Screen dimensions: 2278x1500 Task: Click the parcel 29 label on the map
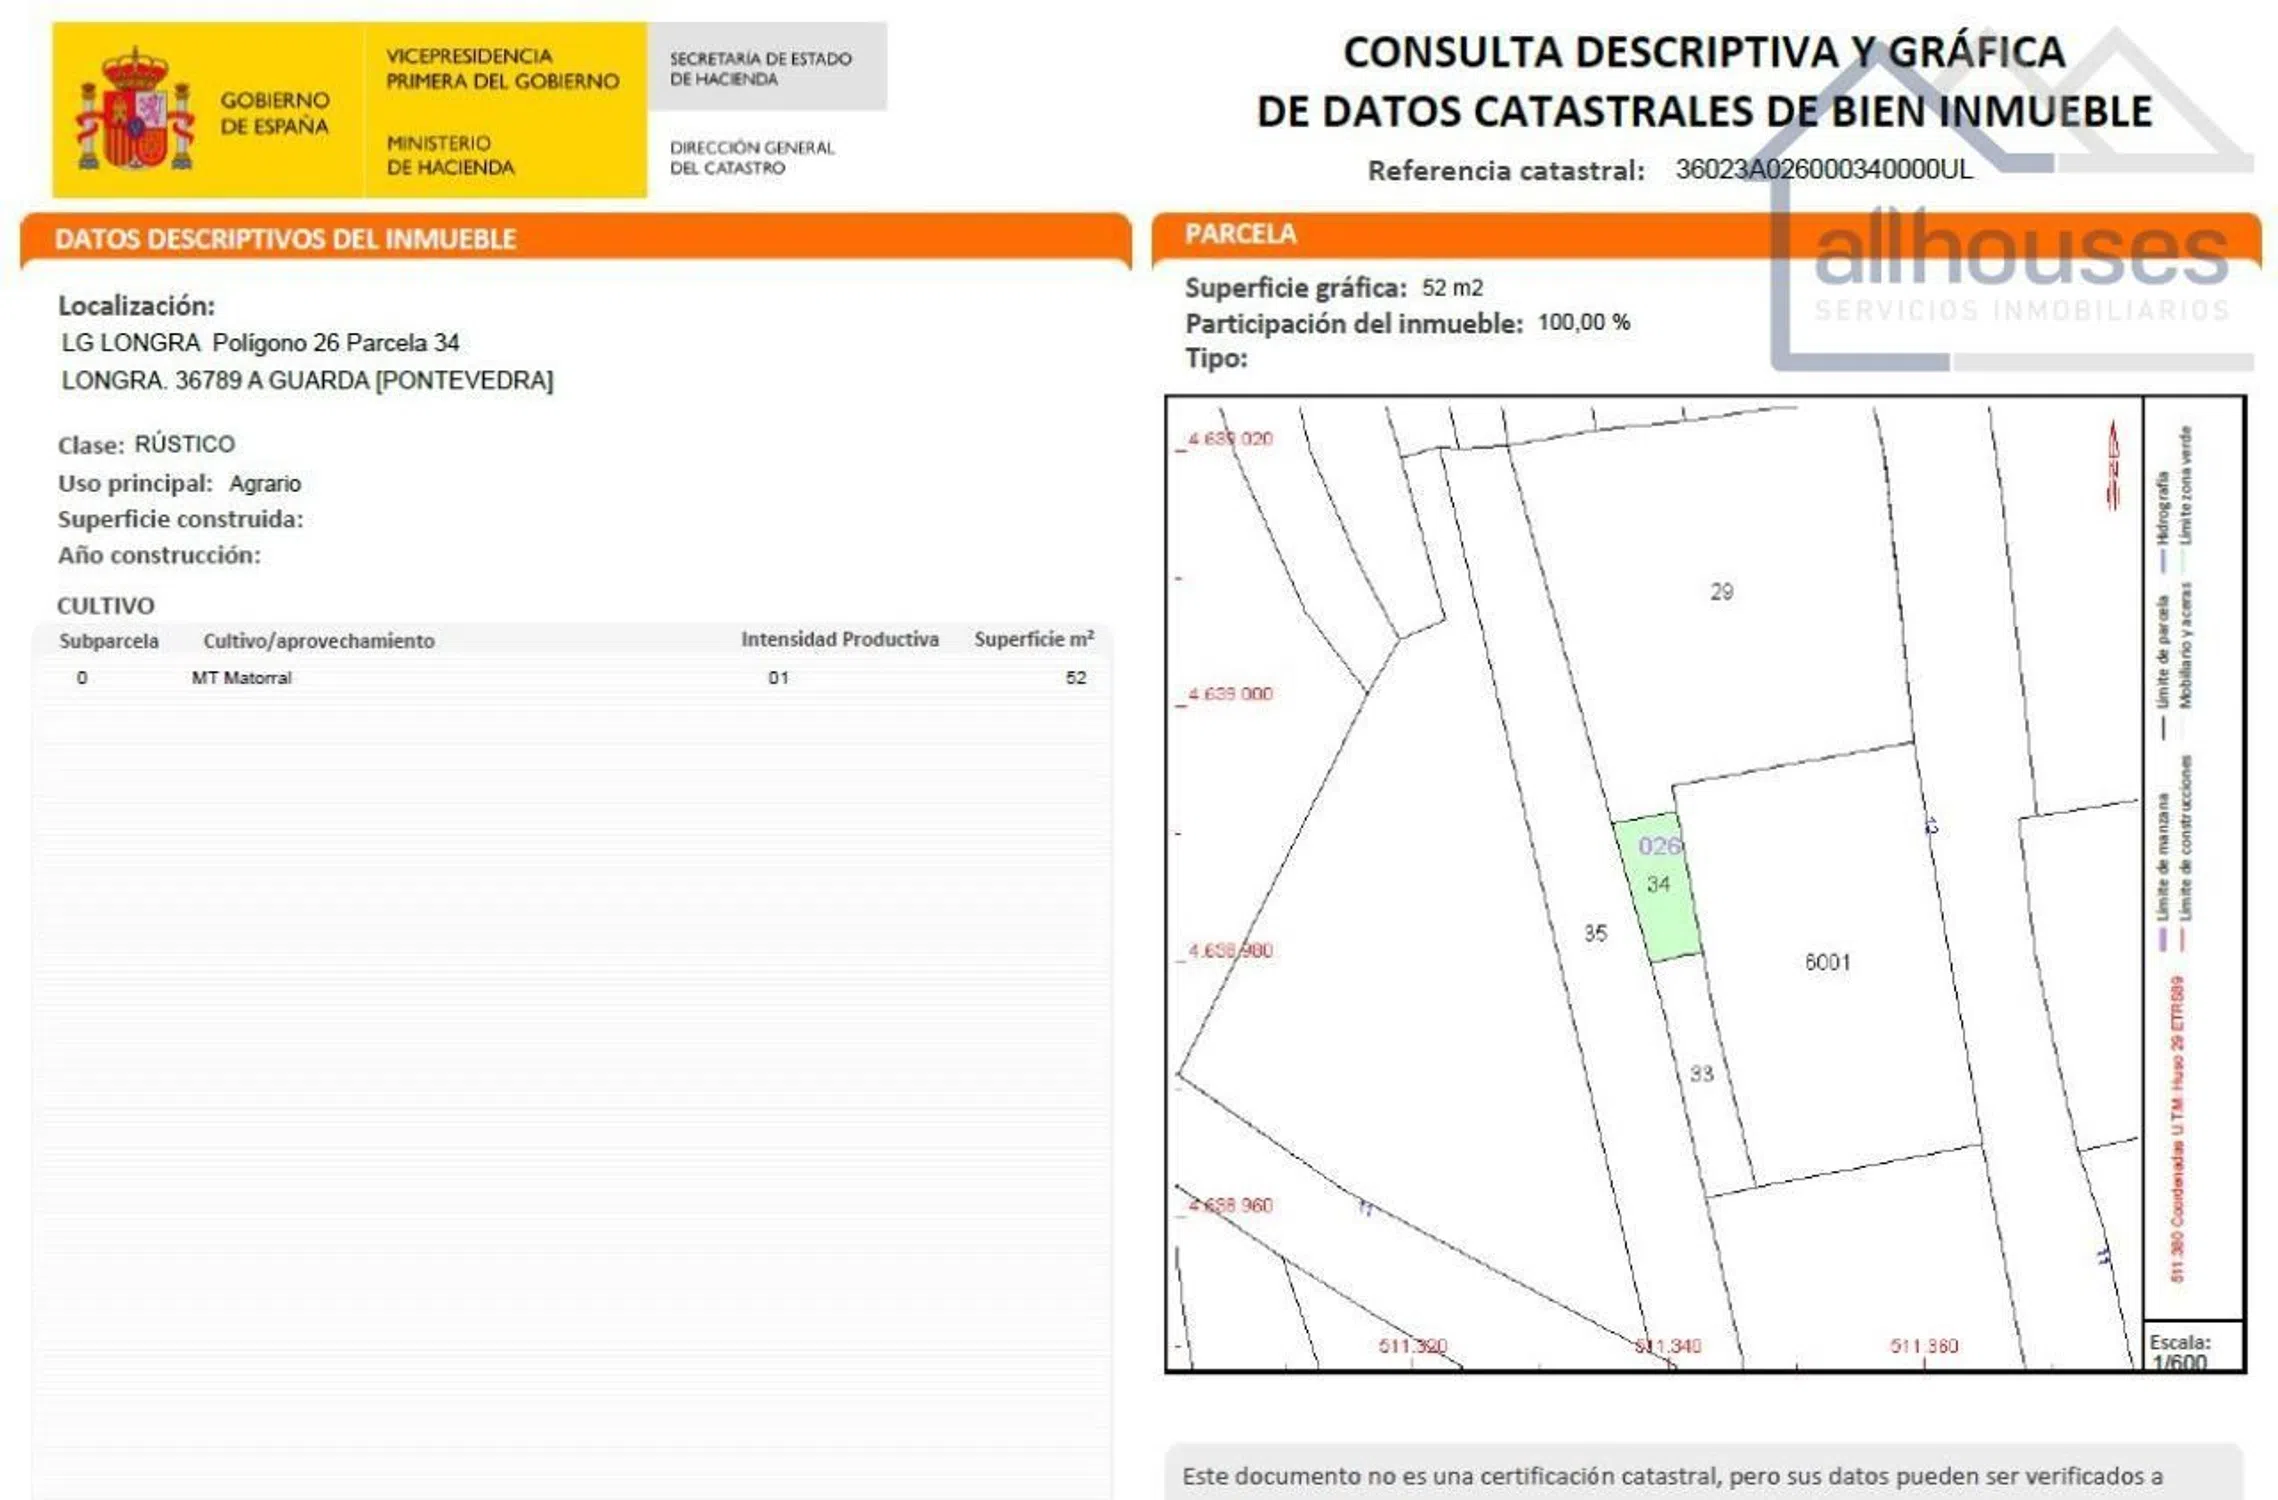coord(1721,592)
